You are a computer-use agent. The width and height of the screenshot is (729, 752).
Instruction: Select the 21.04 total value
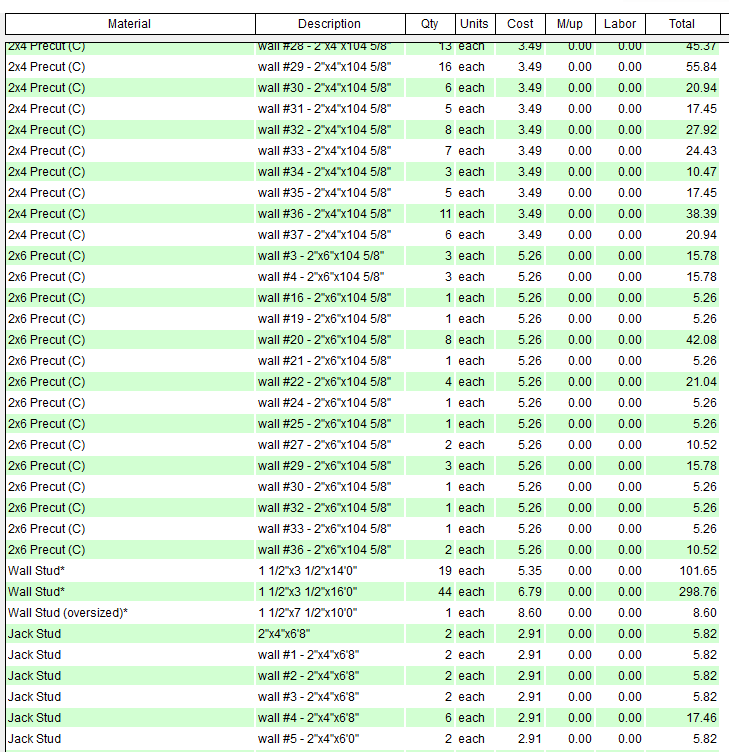click(x=701, y=382)
